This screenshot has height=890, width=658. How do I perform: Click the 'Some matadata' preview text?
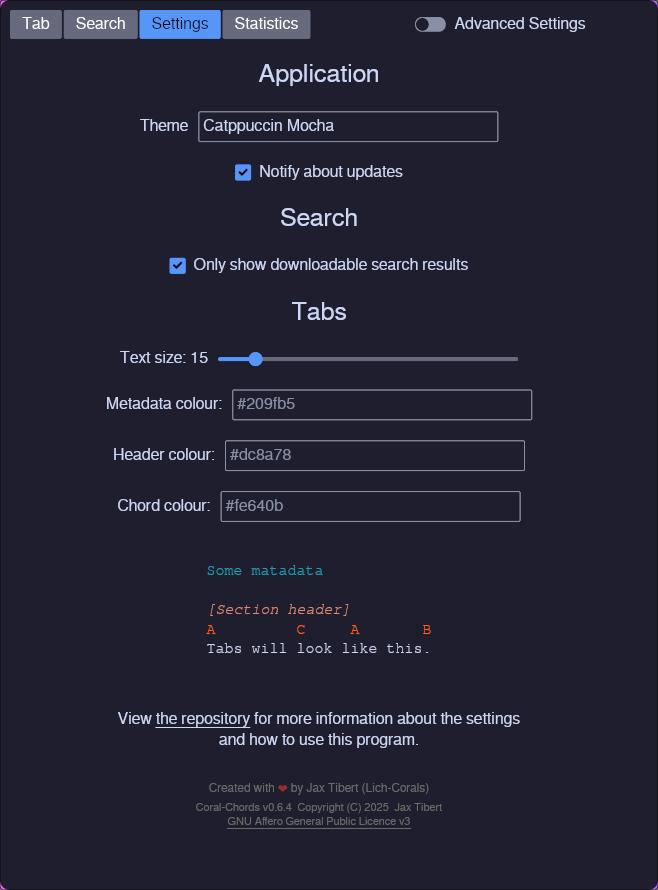click(264, 571)
